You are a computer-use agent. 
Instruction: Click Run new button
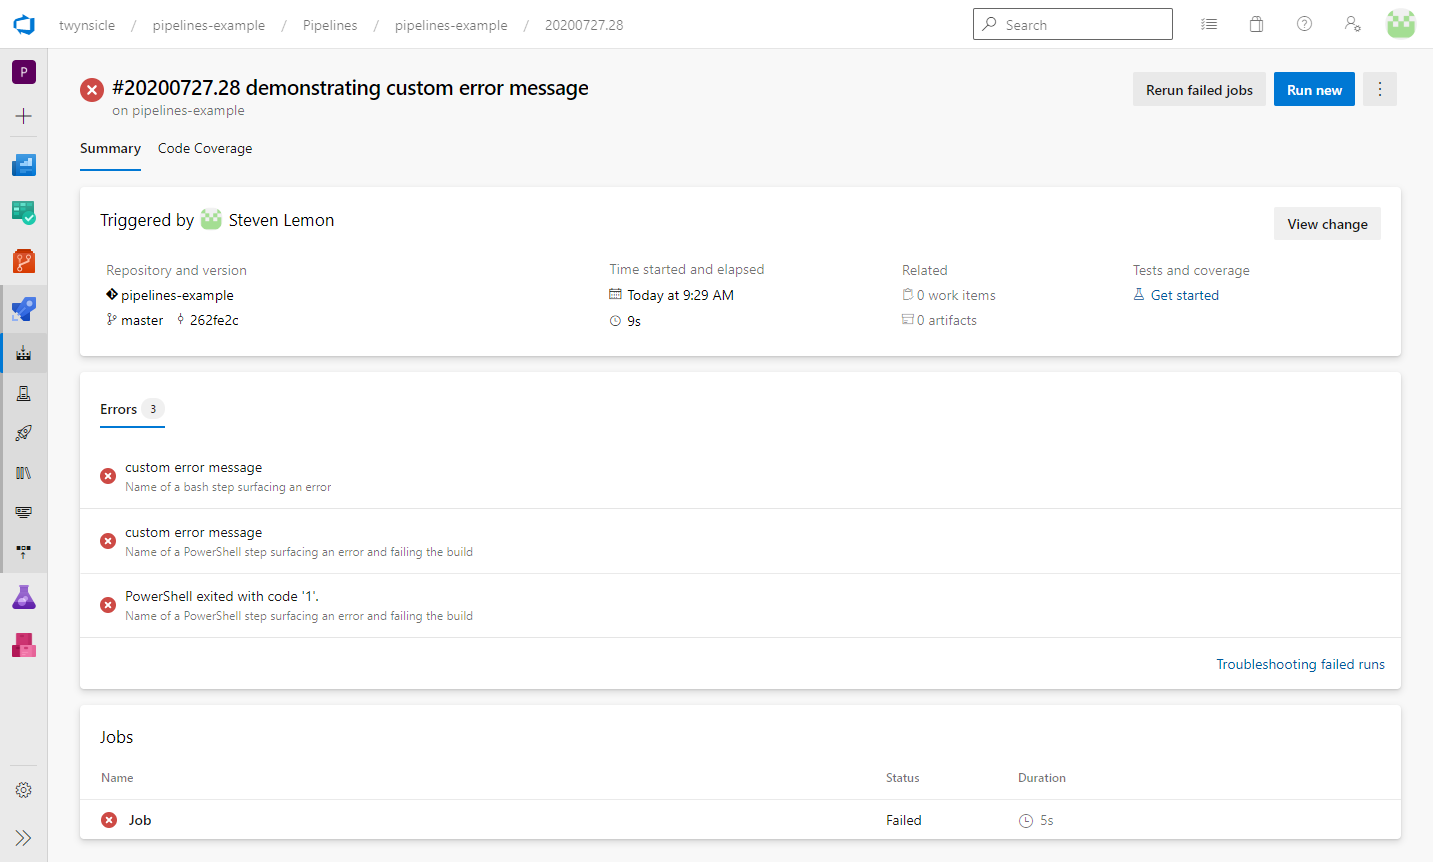point(1314,89)
